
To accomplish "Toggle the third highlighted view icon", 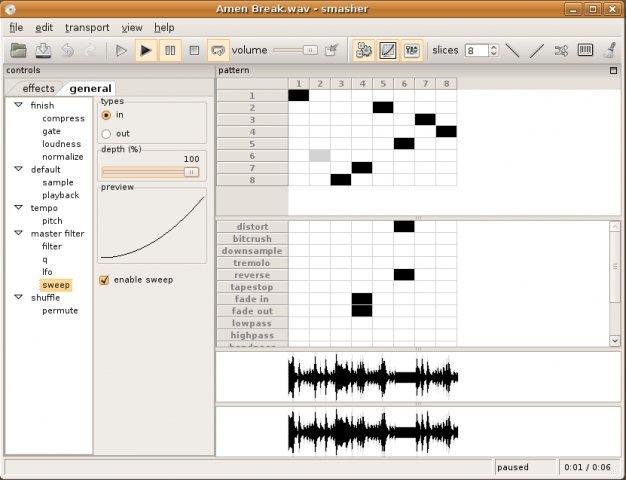I will [x=412, y=50].
